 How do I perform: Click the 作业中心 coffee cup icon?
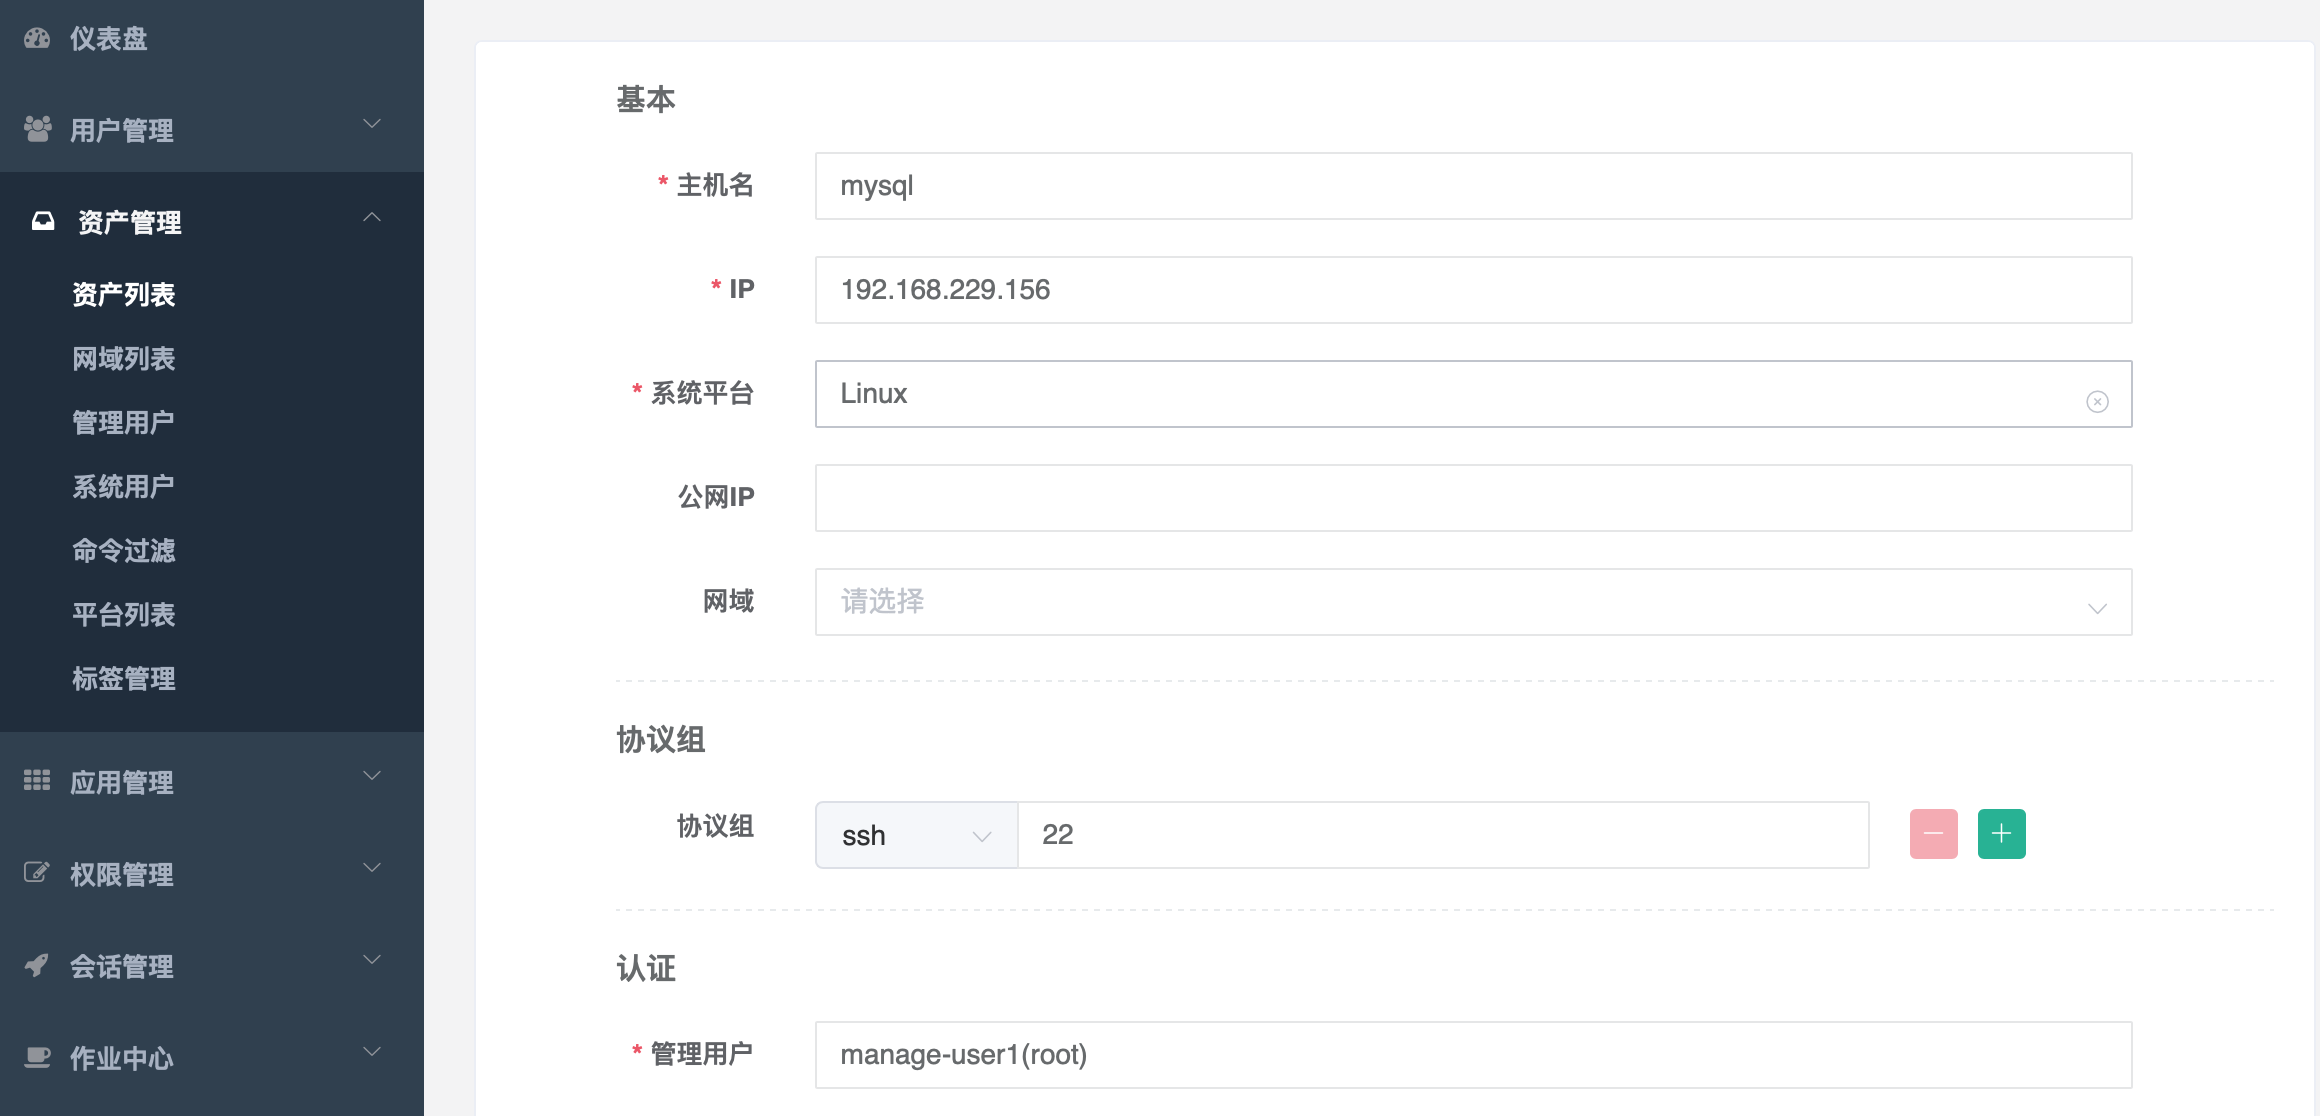pos(37,1057)
